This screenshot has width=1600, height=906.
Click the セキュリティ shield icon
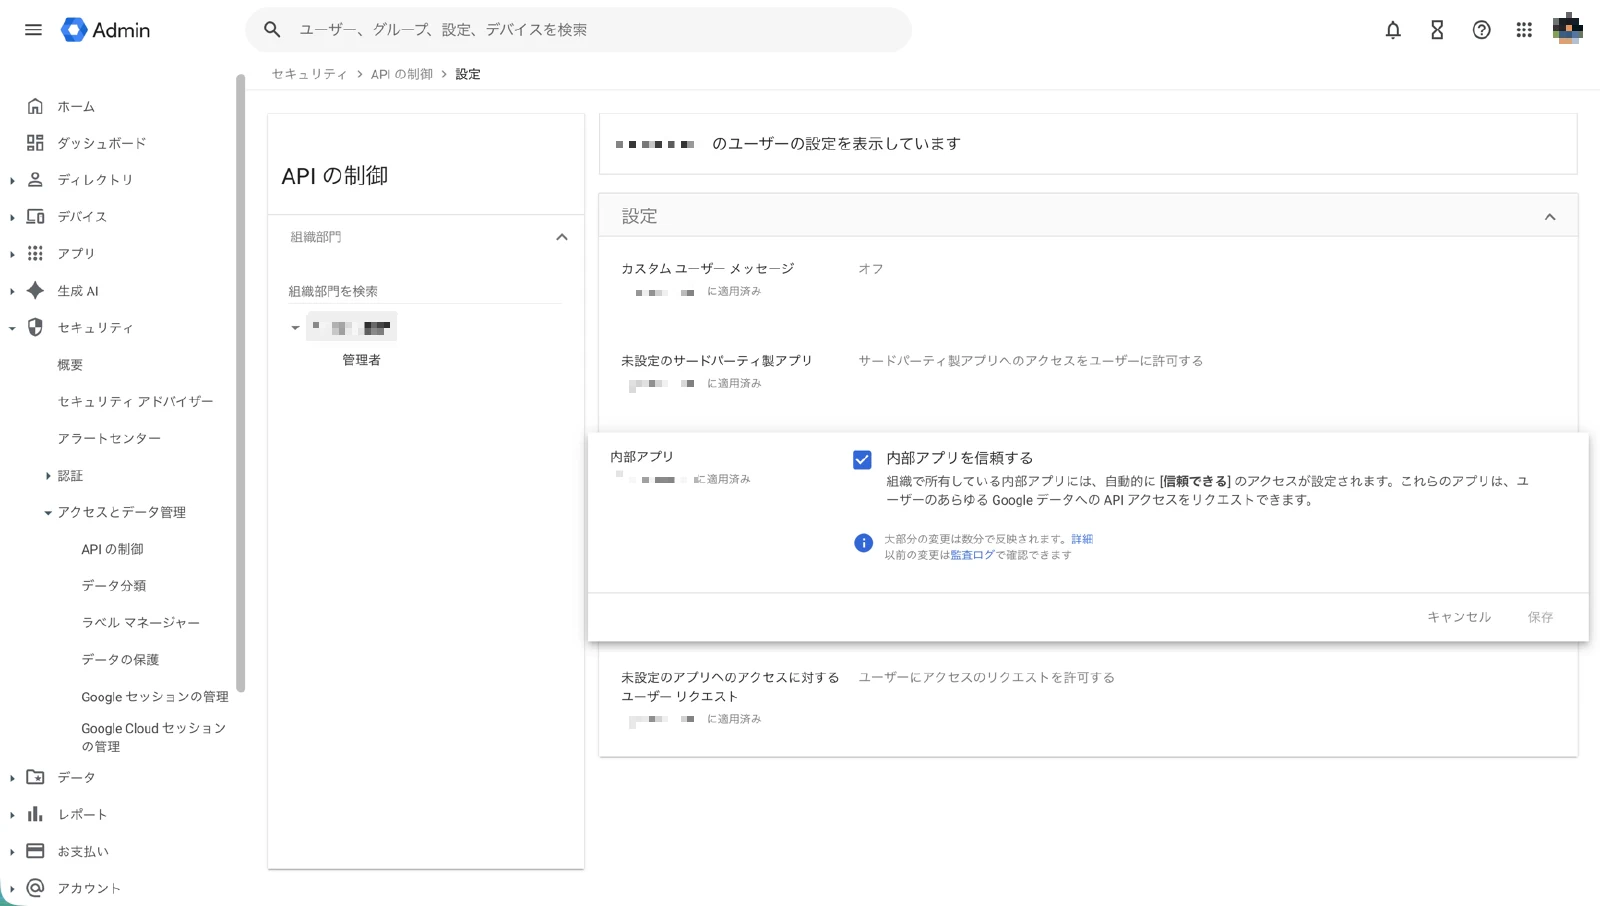click(x=35, y=327)
